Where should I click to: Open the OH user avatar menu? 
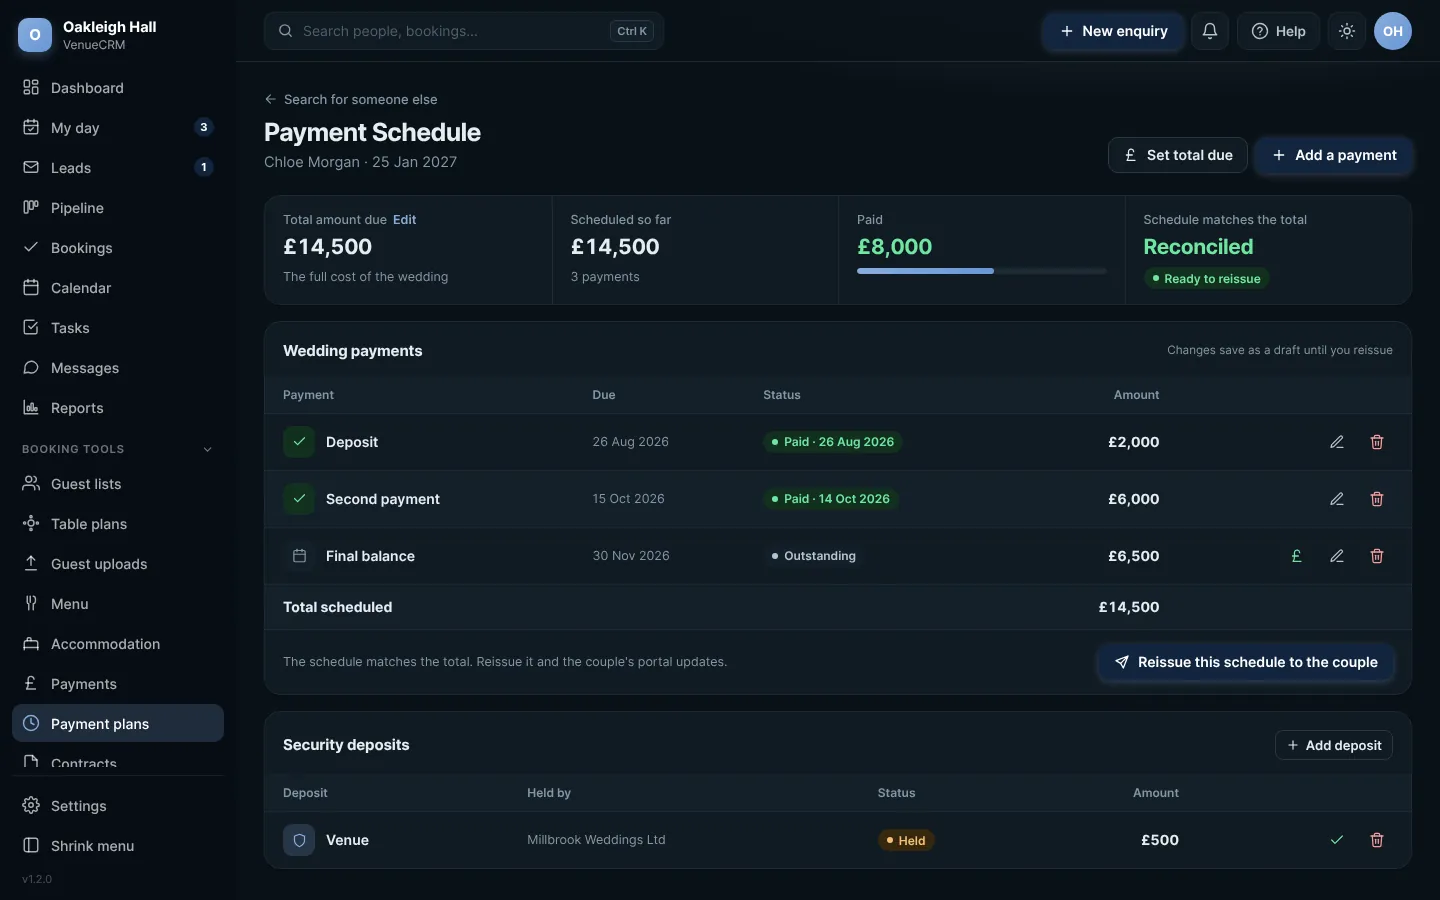(x=1393, y=31)
